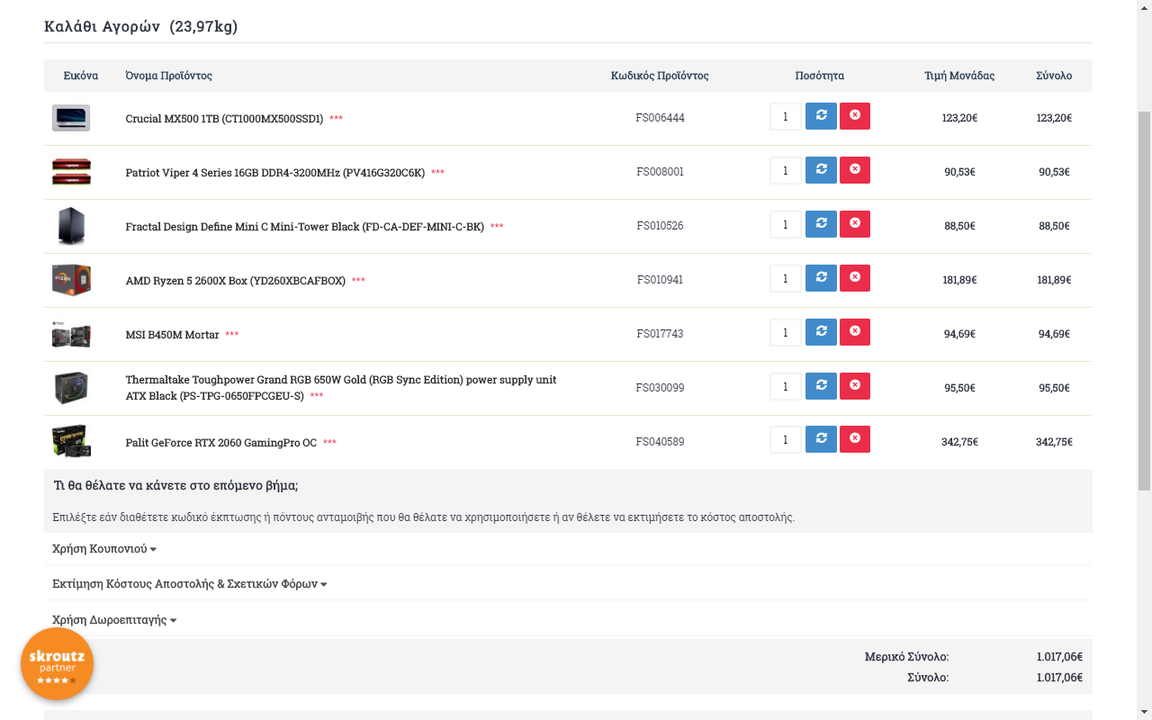This screenshot has width=1152, height=720.
Task: Click the Όνομα Προϊόντος column header
Action: pyautogui.click(x=168, y=76)
